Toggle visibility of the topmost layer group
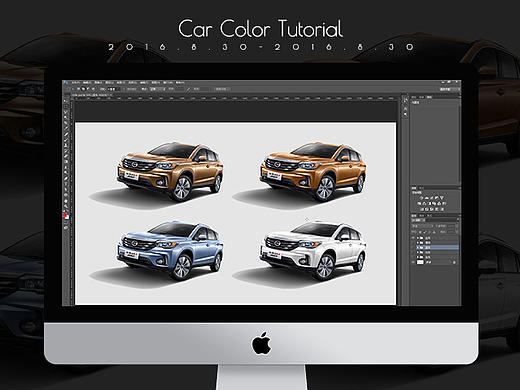Image resolution: width=520 pixels, height=390 pixels. (413, 238)
